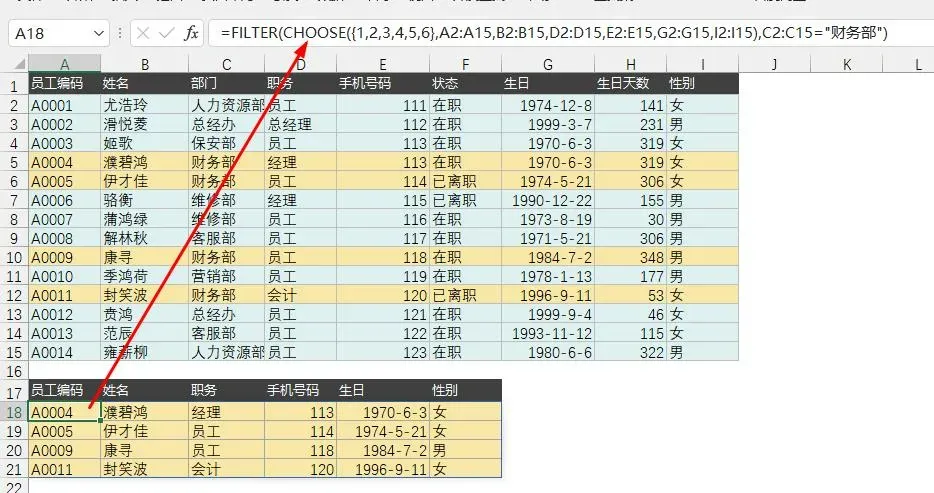Select column J header
This screenshot has height=493, width=934.
click(774, 64)
